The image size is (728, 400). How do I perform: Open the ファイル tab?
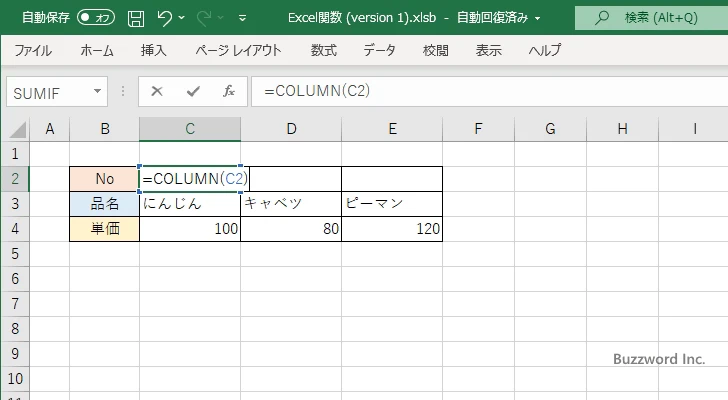click(x=32, y=50)
